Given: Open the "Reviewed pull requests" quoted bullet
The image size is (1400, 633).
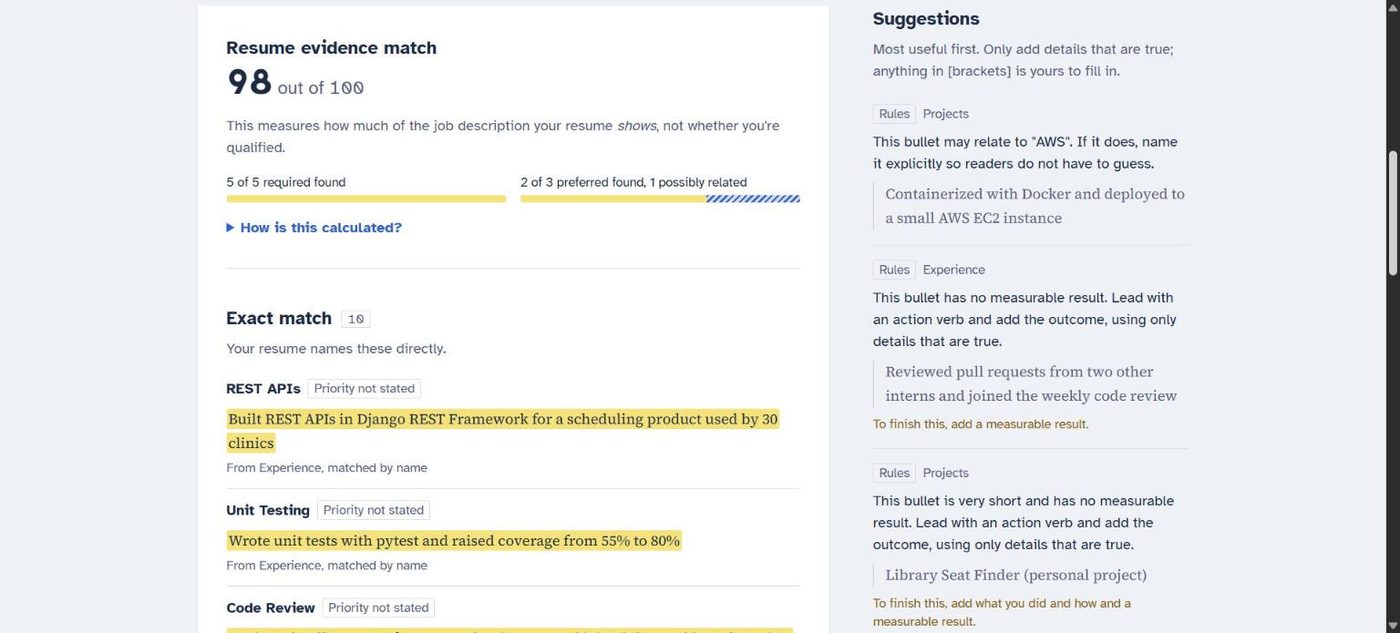Looking at the screenshot, I should (x=1031, y=384).
